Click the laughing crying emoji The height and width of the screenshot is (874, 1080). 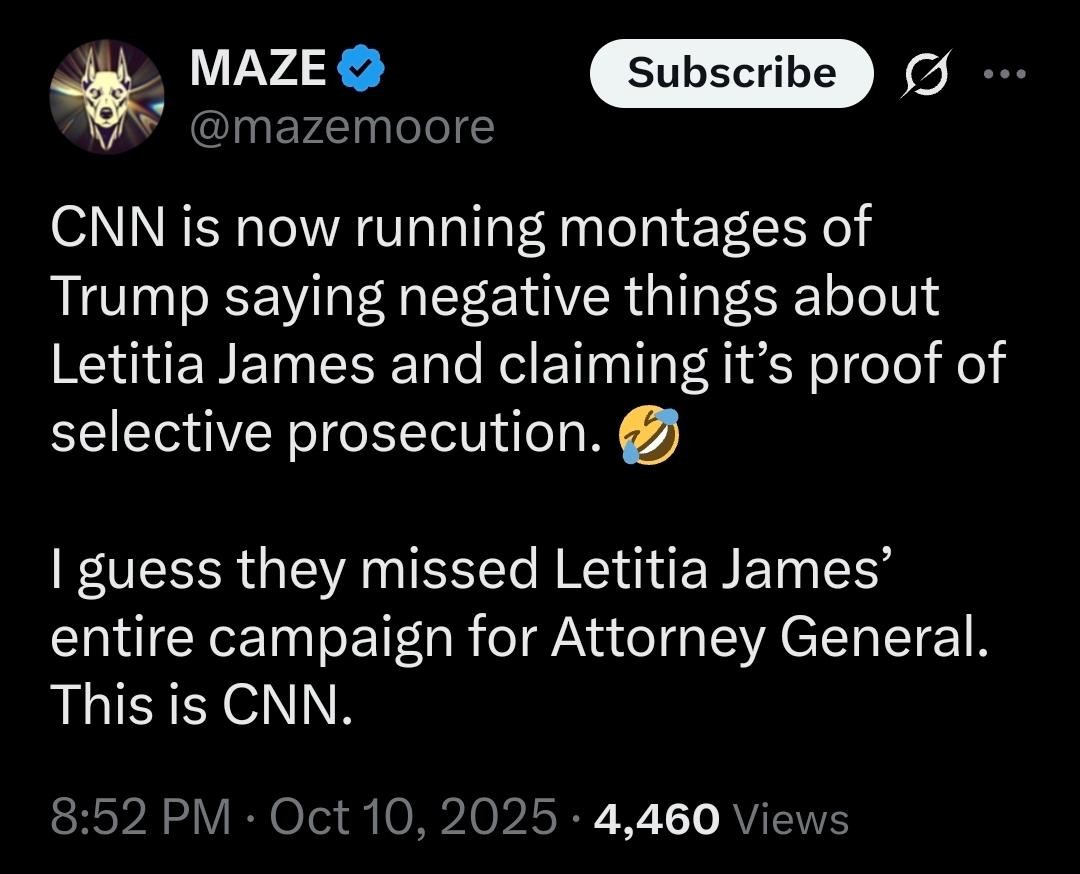pyautogui.click(x=649, y=435)
